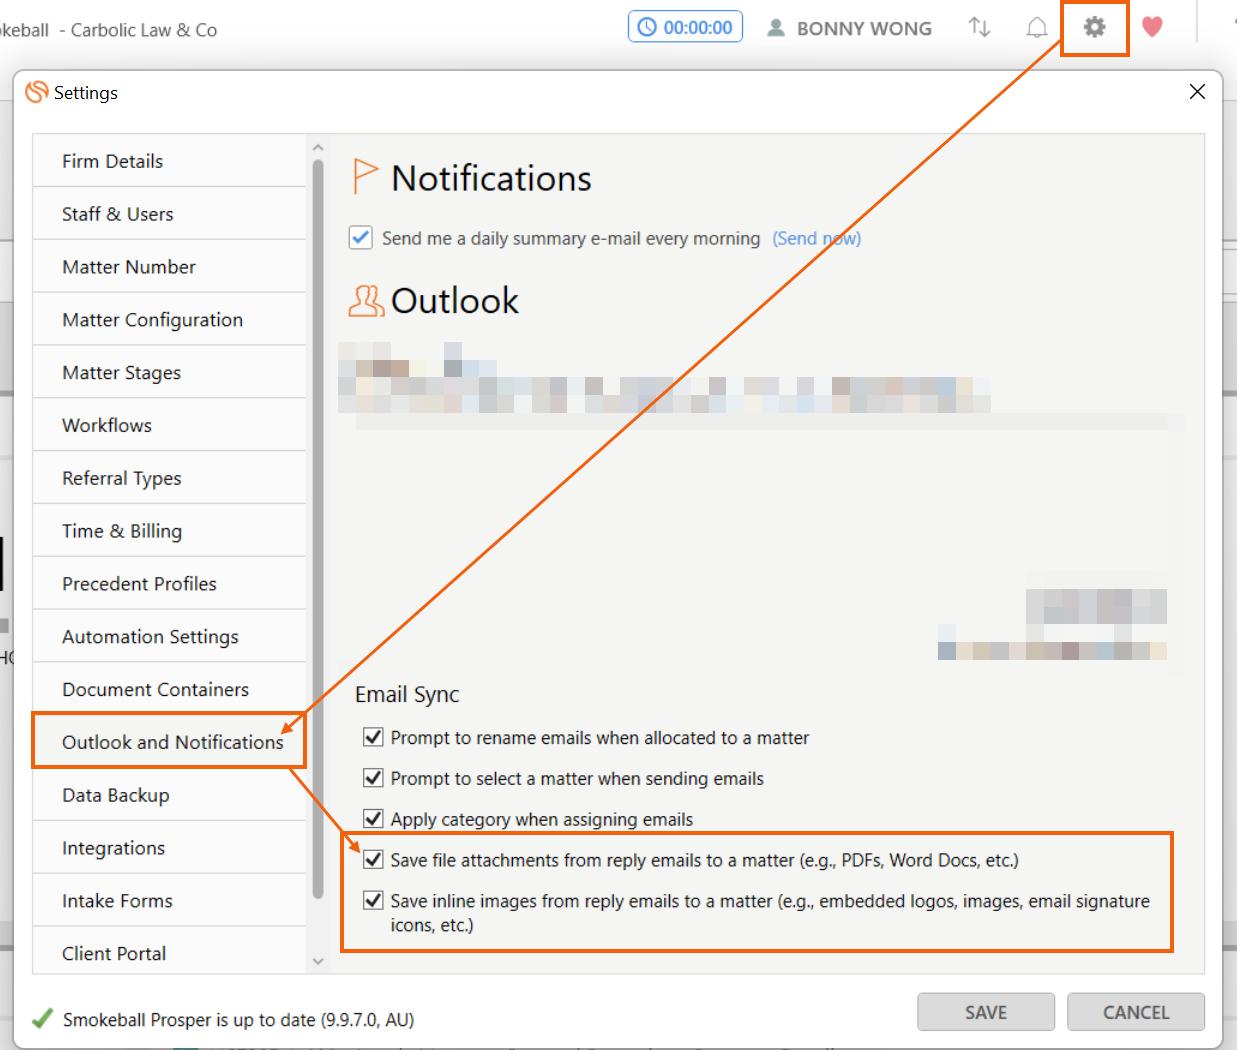Select Precedent Profiles

pyautogui.click(x=169, y=584)
